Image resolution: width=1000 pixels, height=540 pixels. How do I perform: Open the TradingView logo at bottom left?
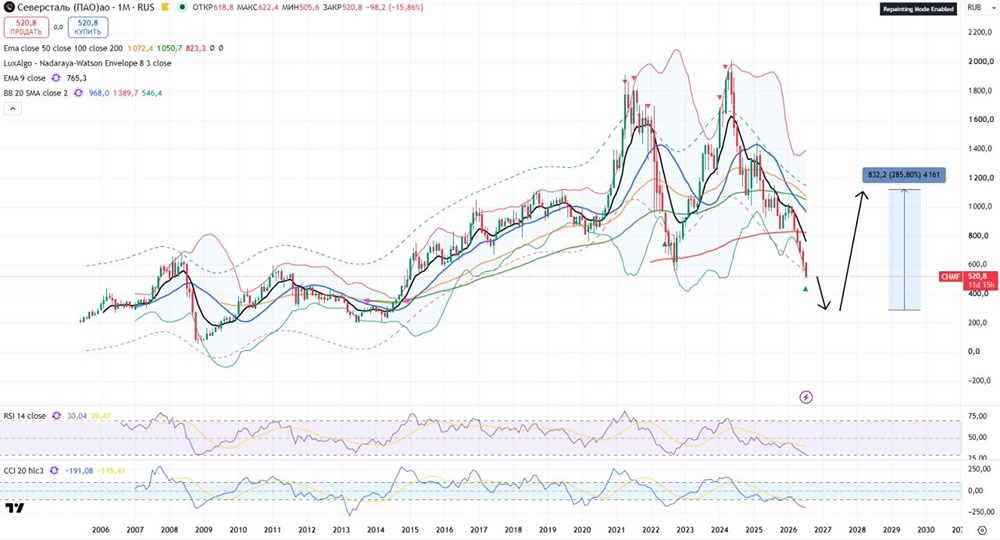tap(15, 508)
